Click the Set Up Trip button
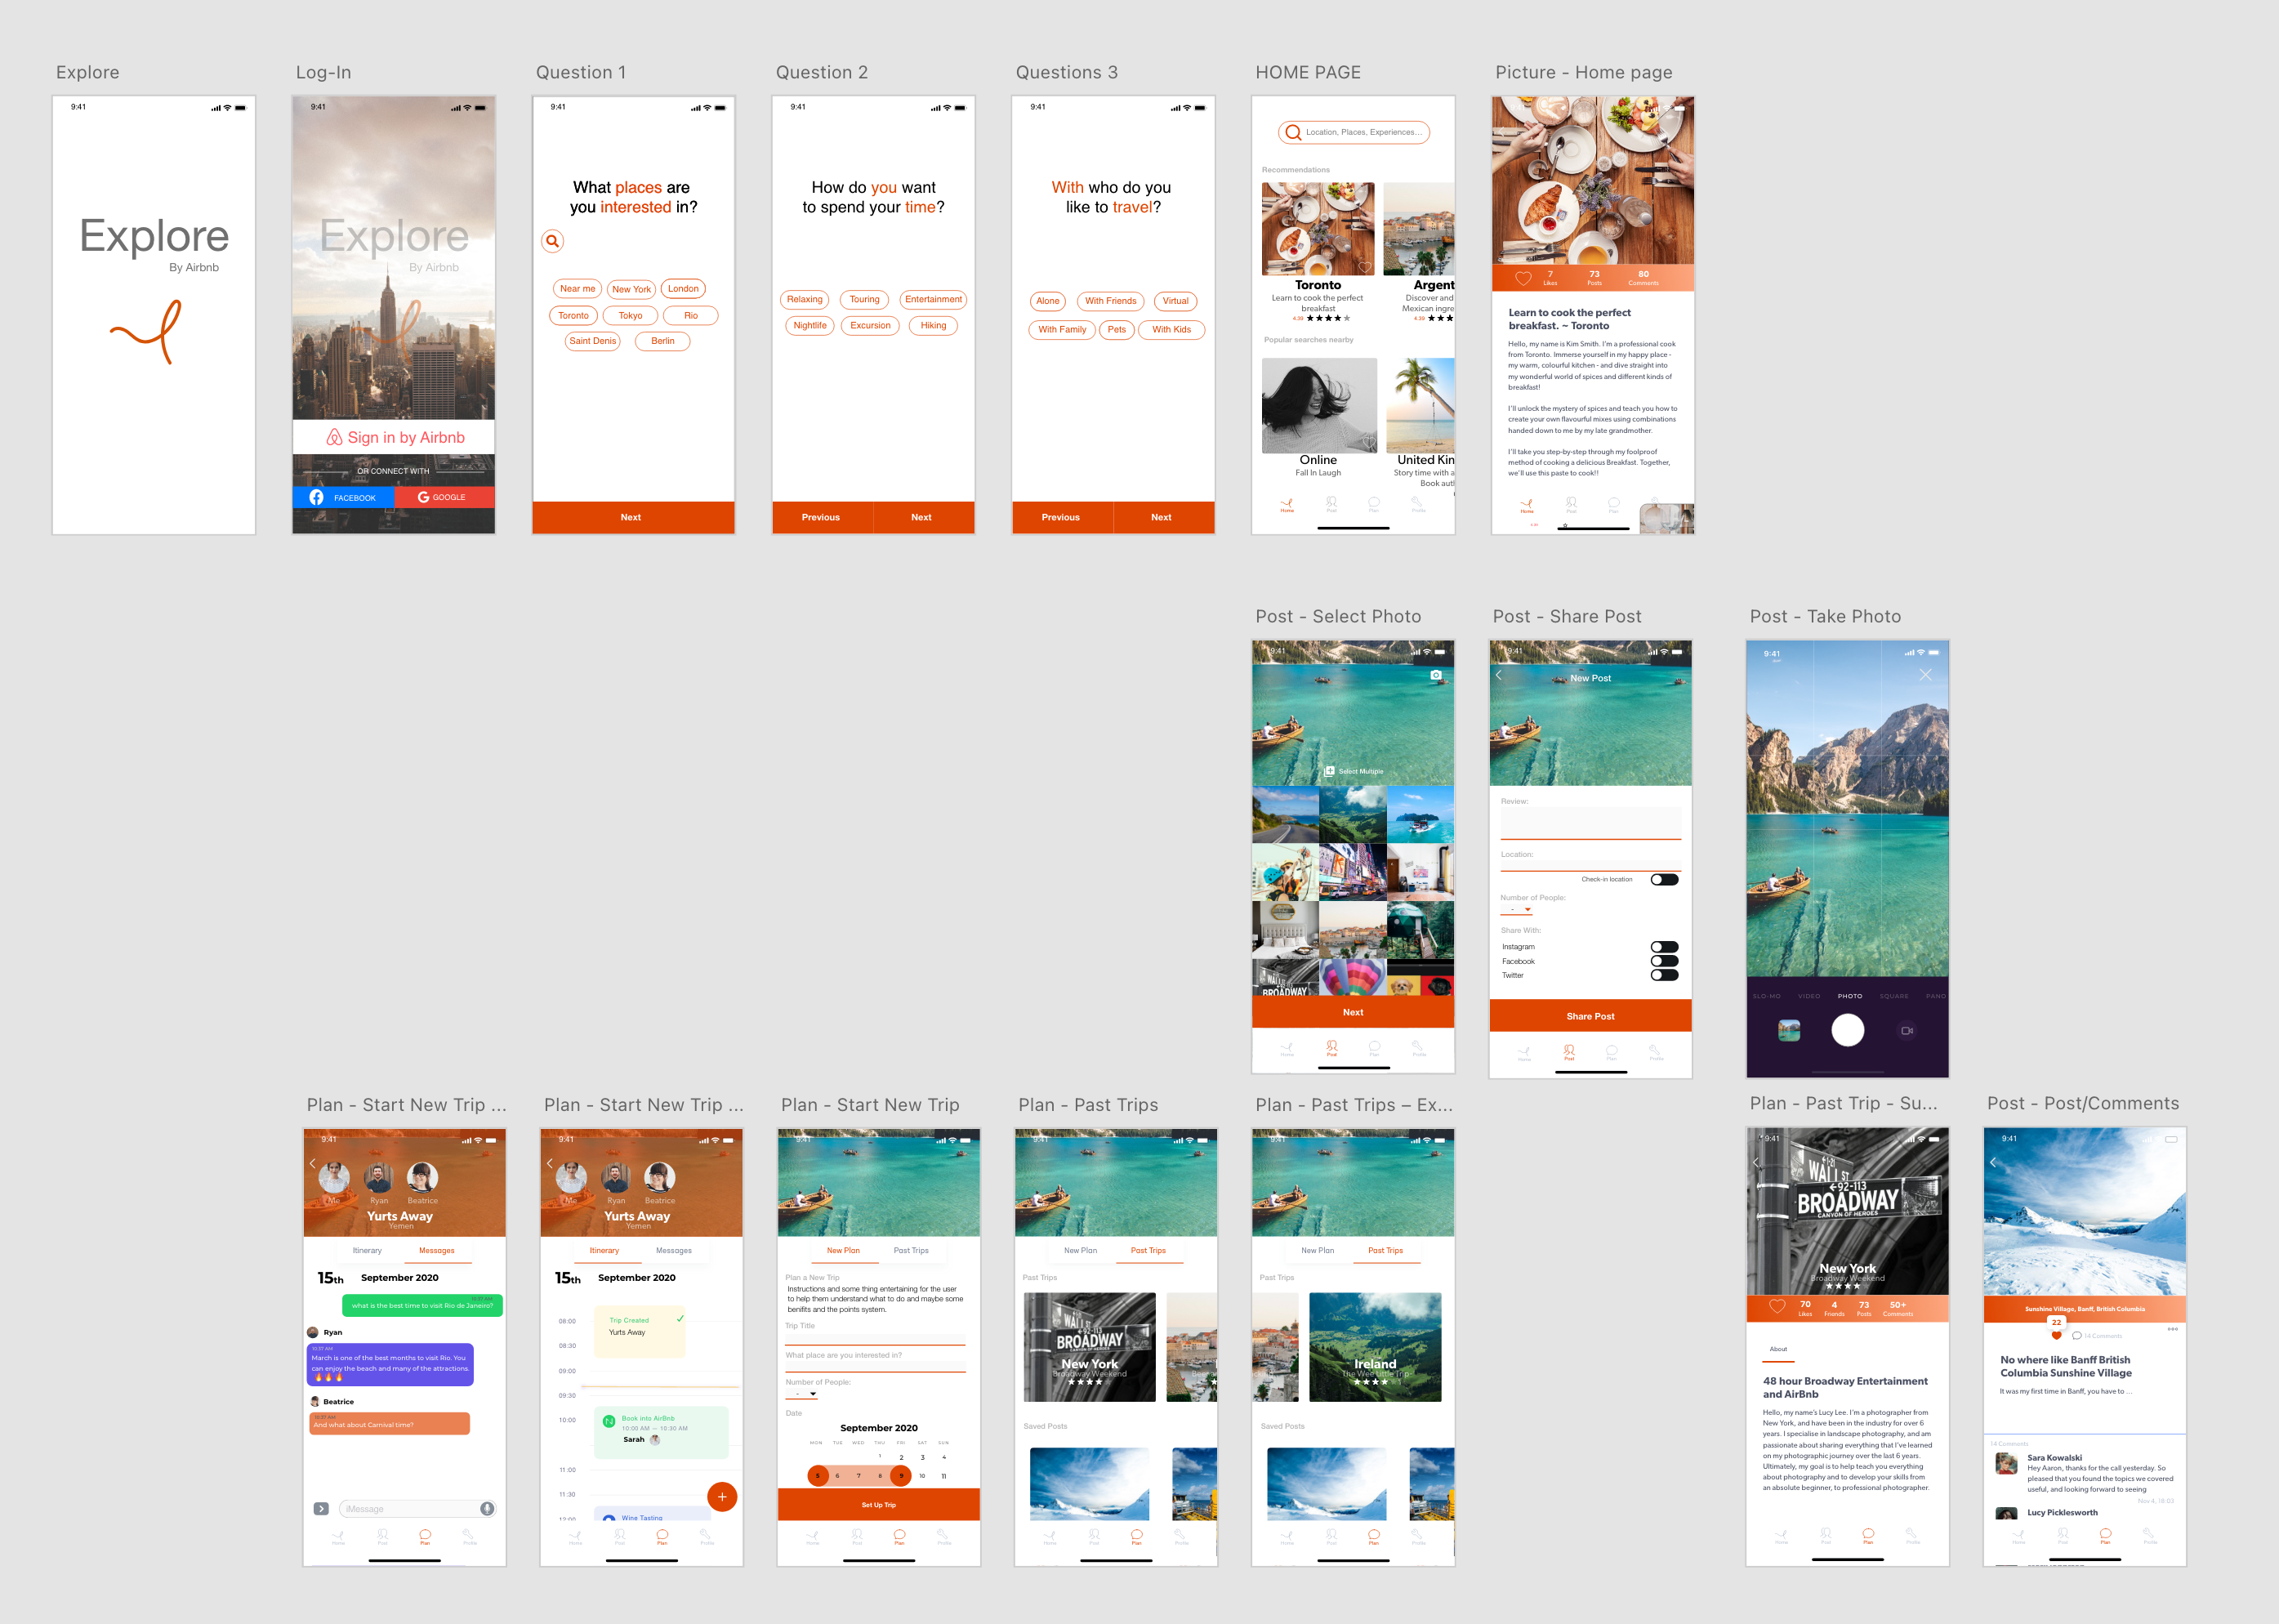2279x1624 pixels. (x=878, y=1504)
